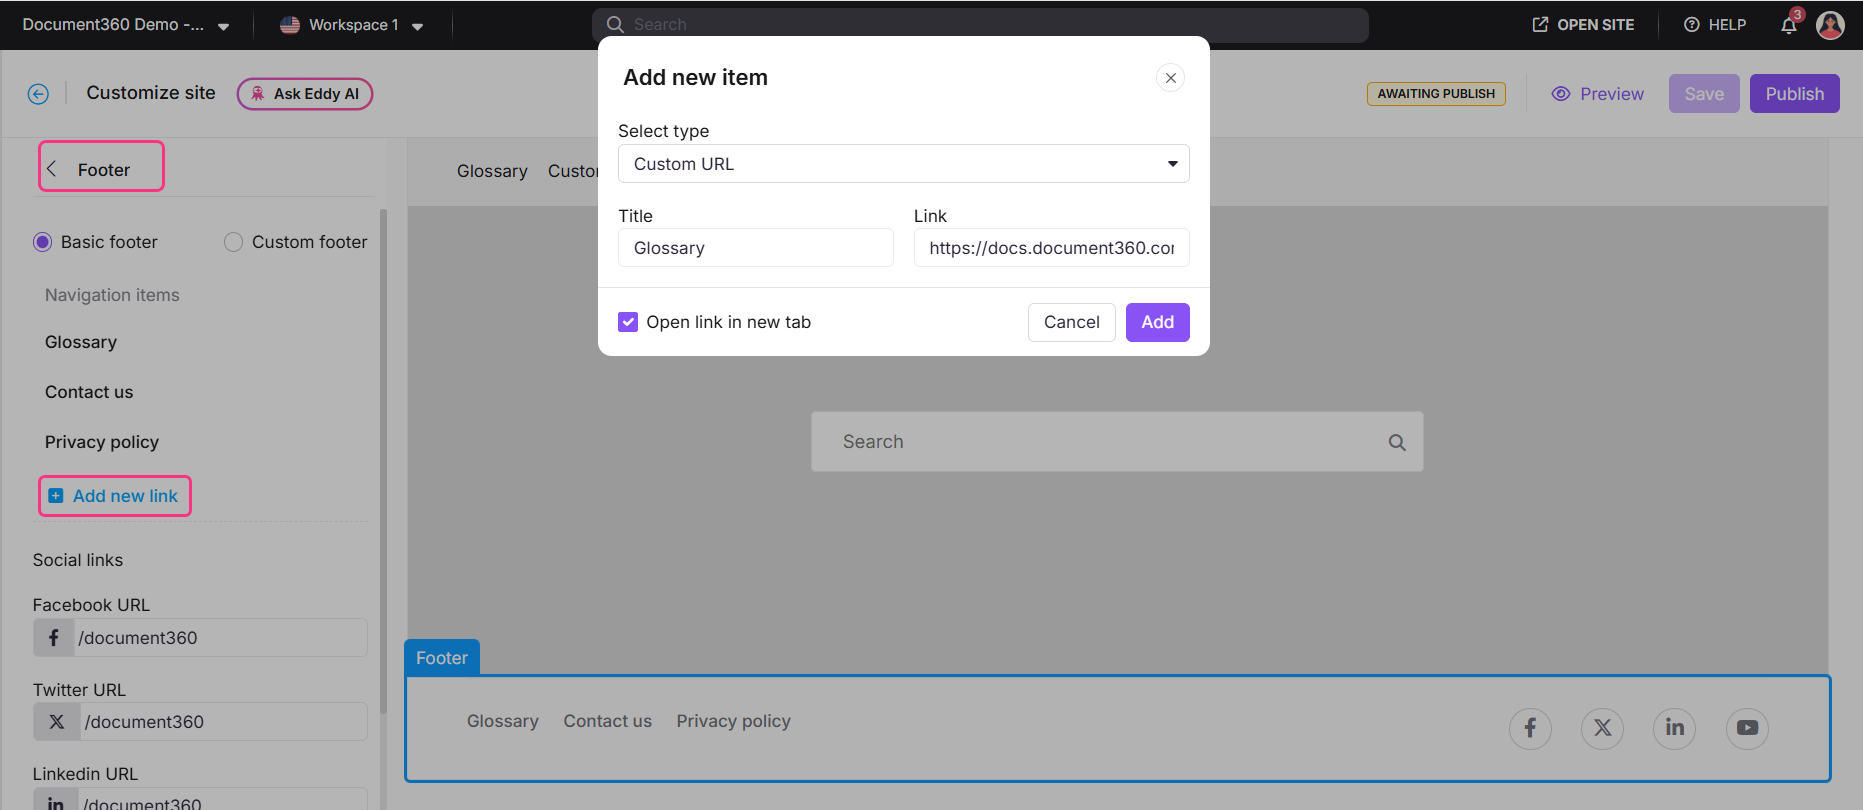Click the plus icon beside Add new link
Screen dimensions: 1863x810
pos(56,496)
